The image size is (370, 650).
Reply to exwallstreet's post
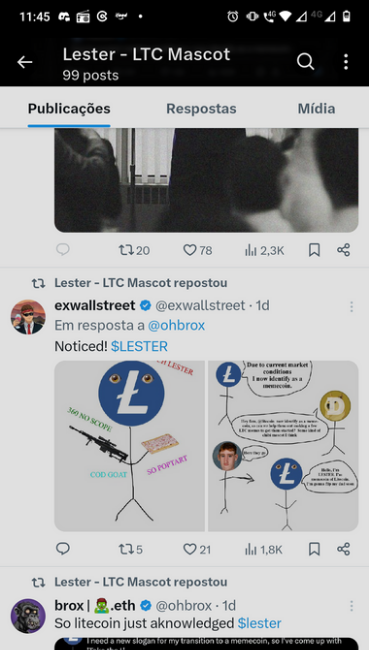[63, 549]
